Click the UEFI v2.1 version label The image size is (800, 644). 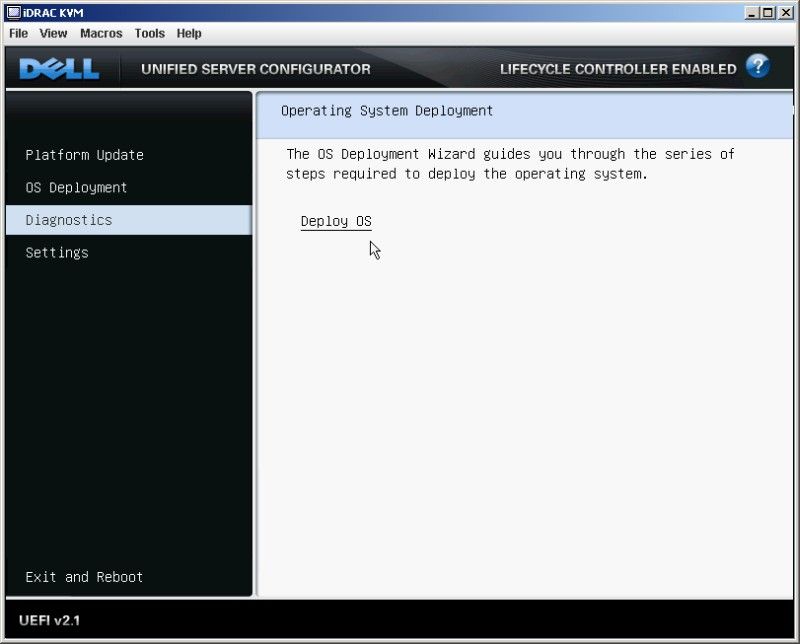pyautogui.click(x=49, y=621)
